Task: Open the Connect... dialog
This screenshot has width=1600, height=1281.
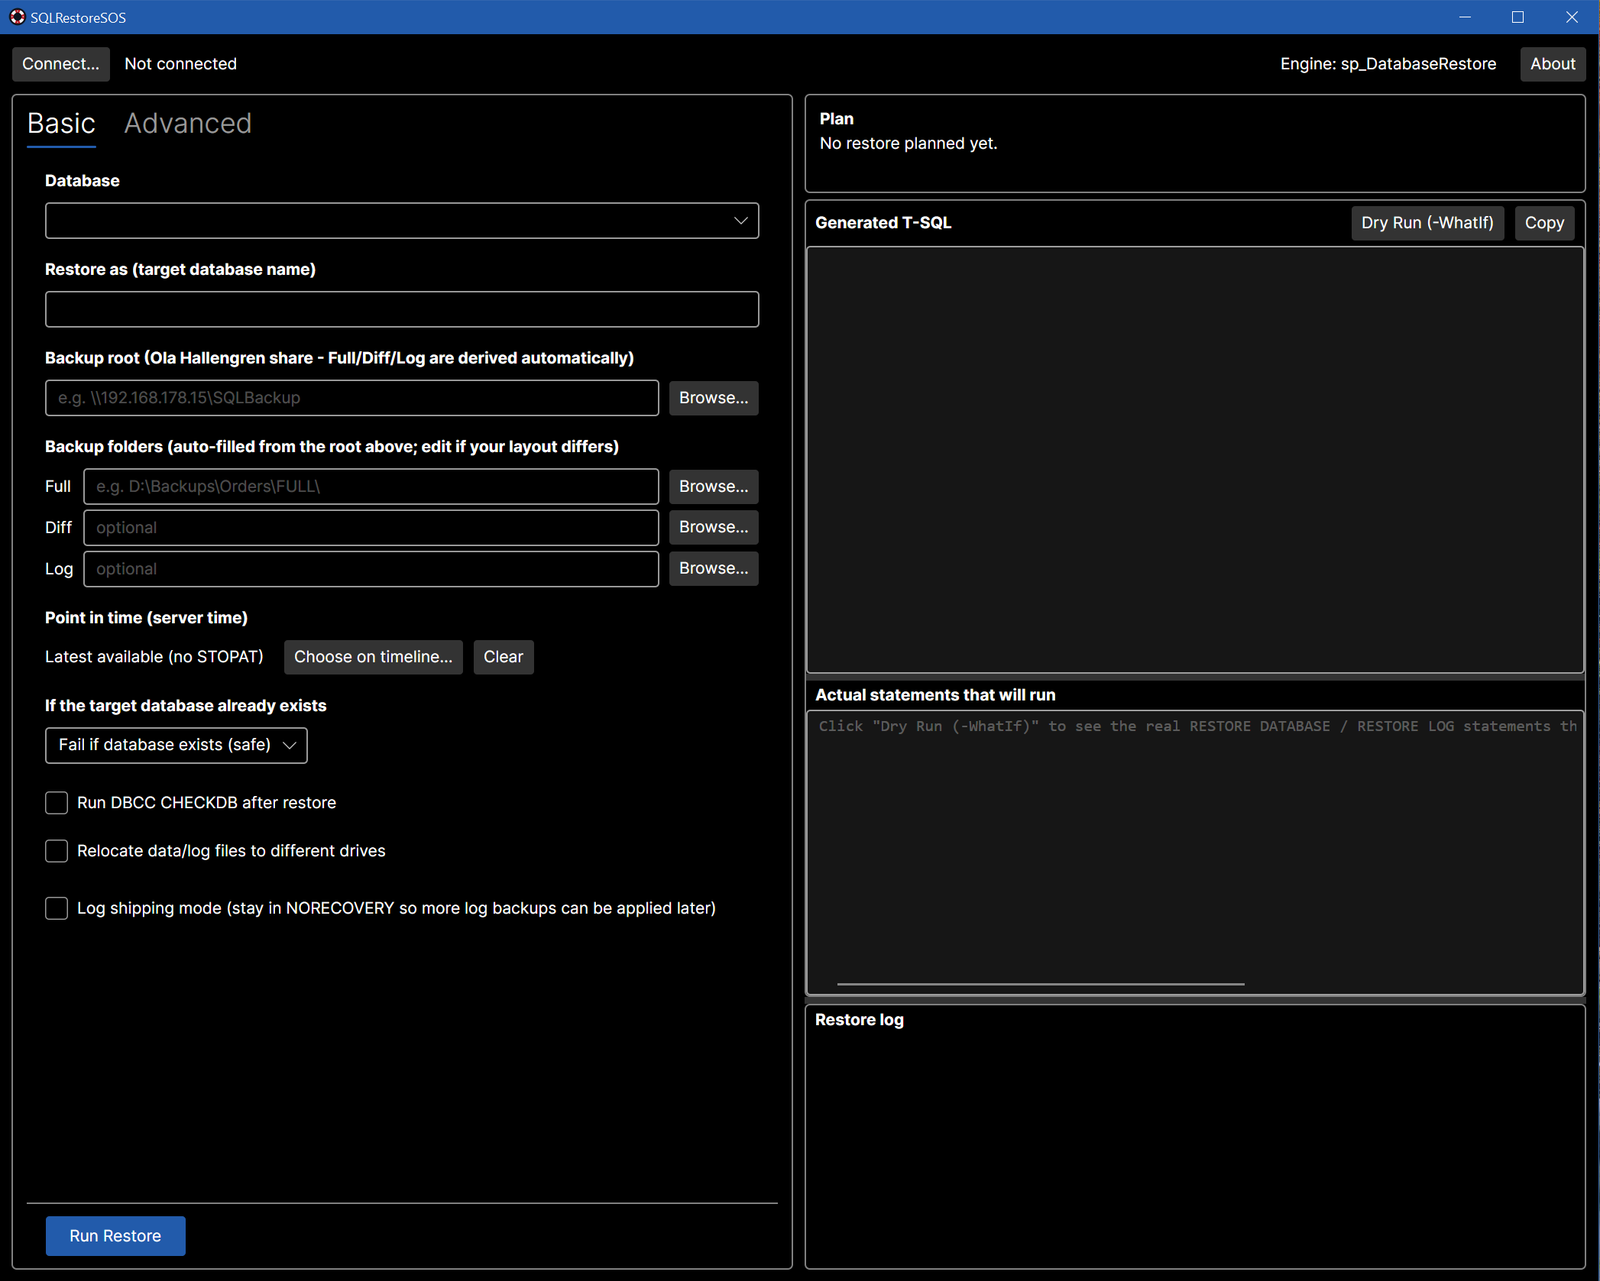Action: [x=61, y=64]
